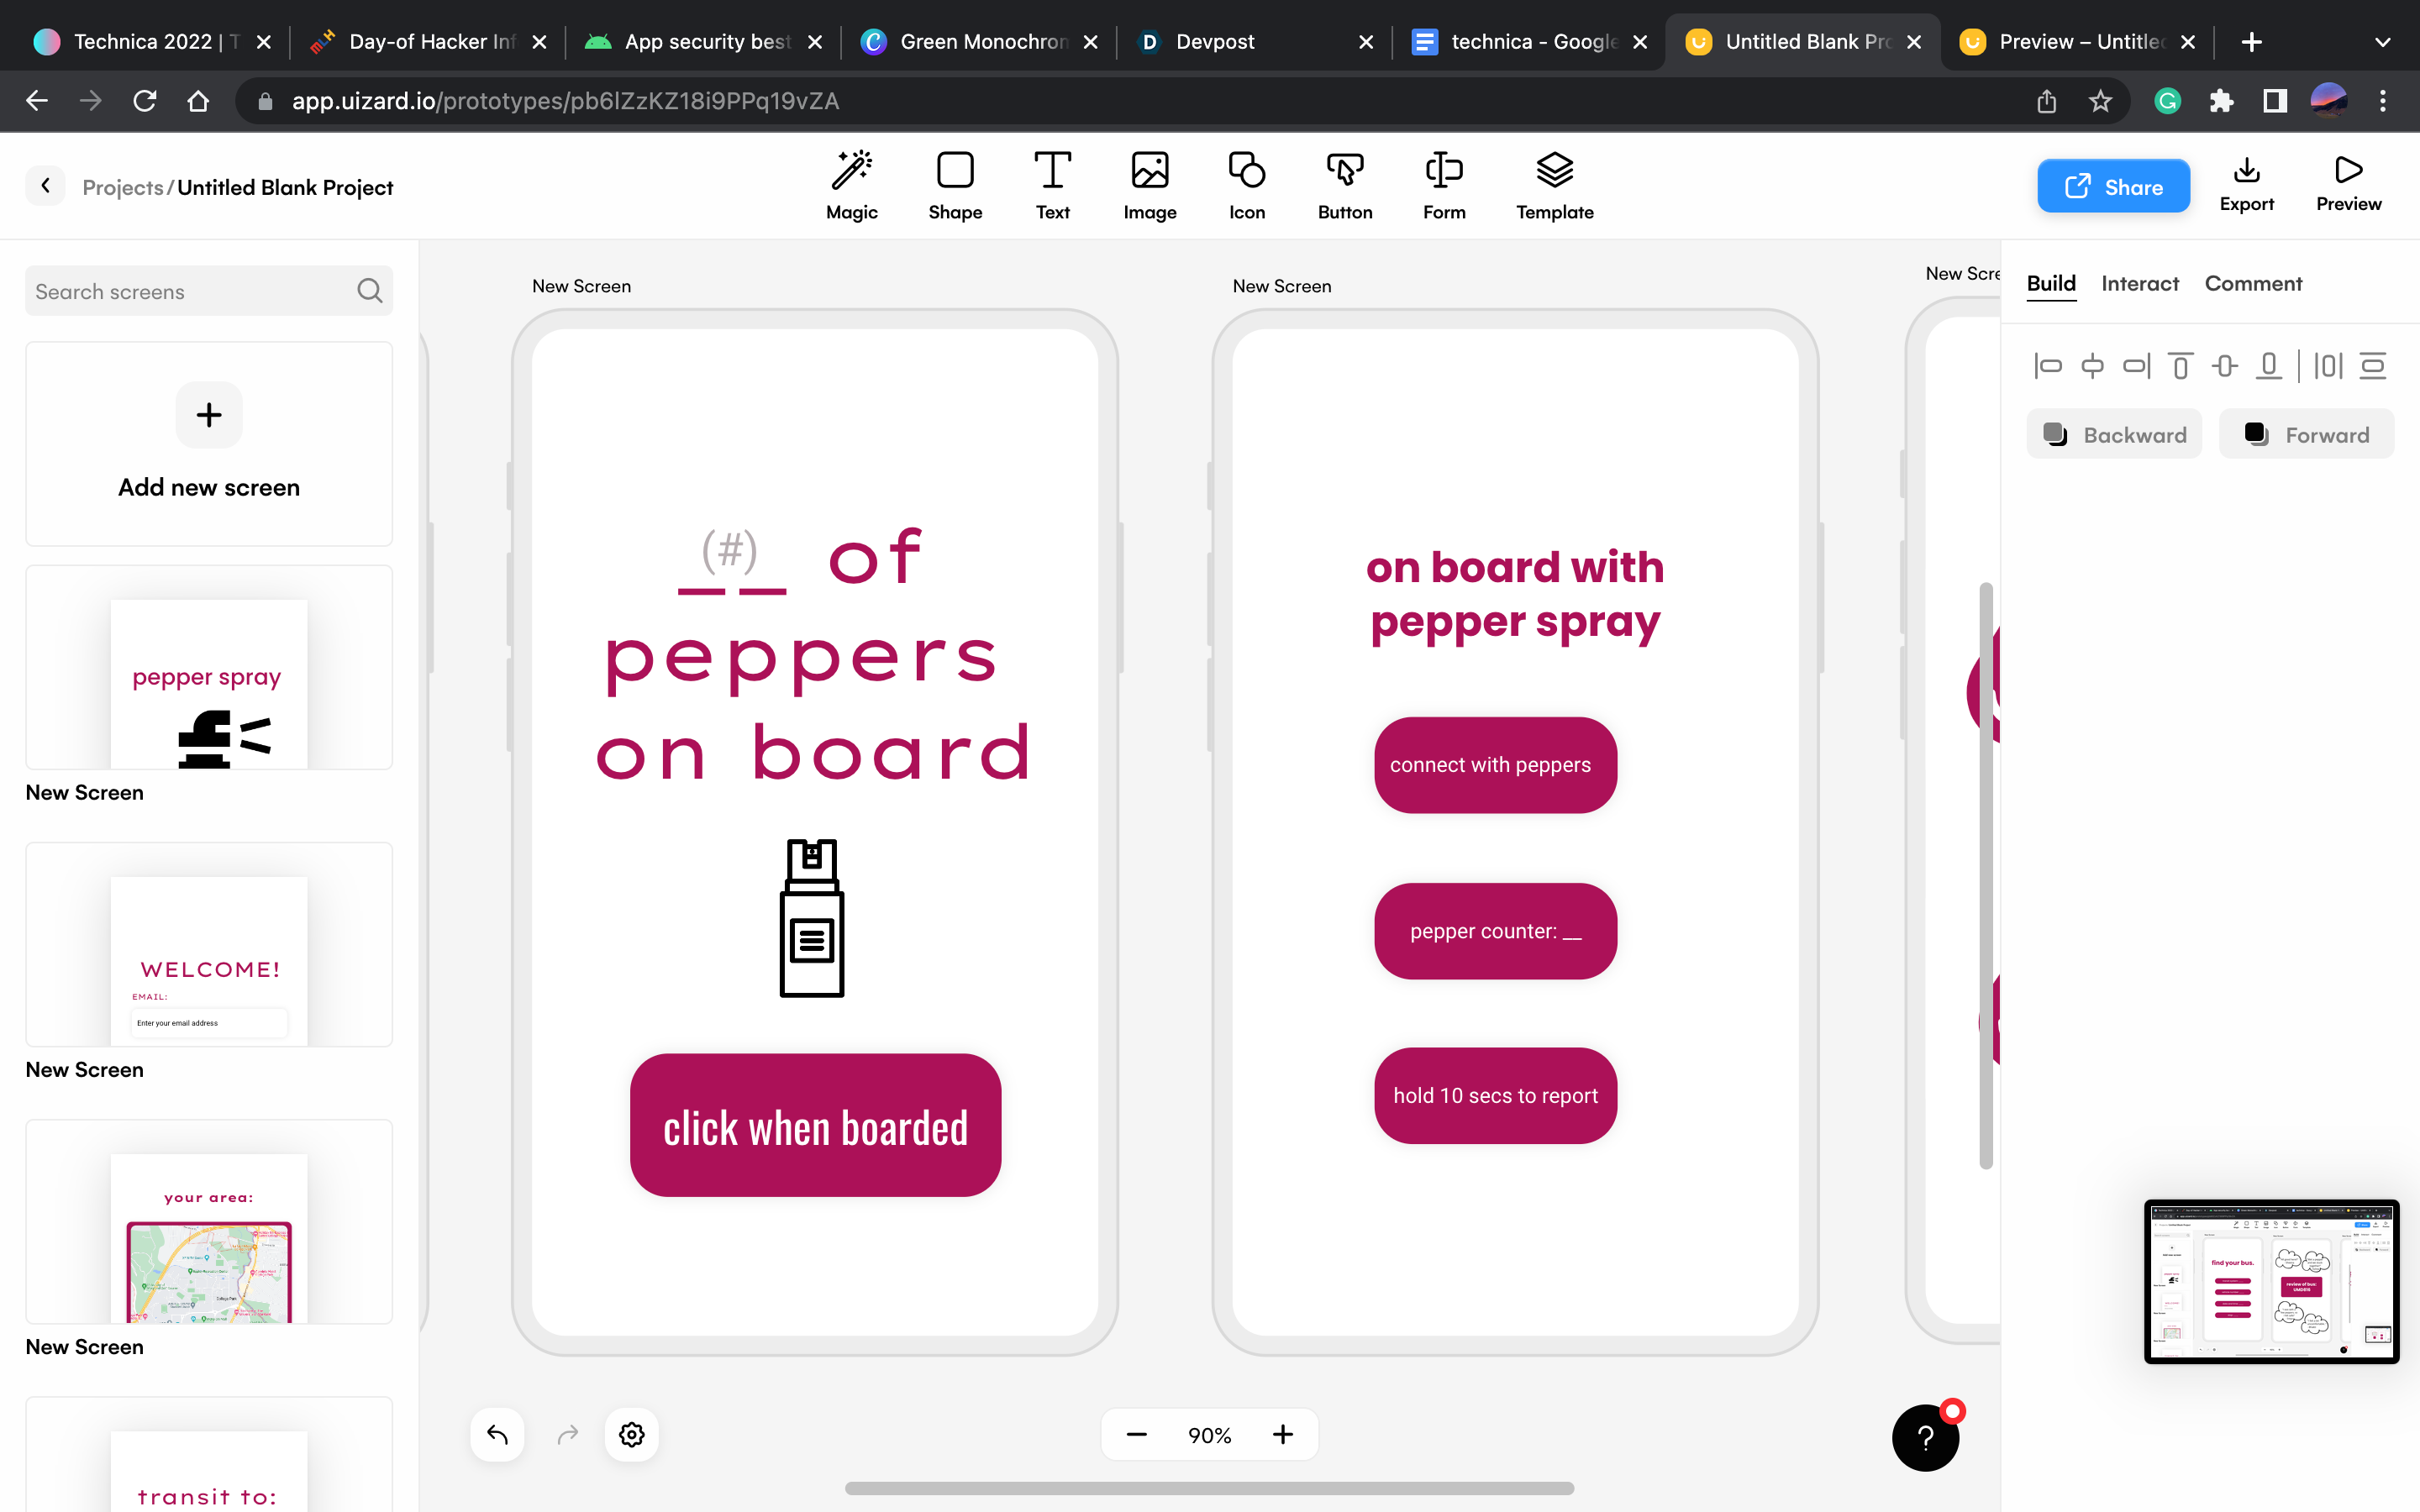The width and height of the screenshot is (2420, 1512).
Task: Switch to the Interact tab
Action: [2139, 284]
